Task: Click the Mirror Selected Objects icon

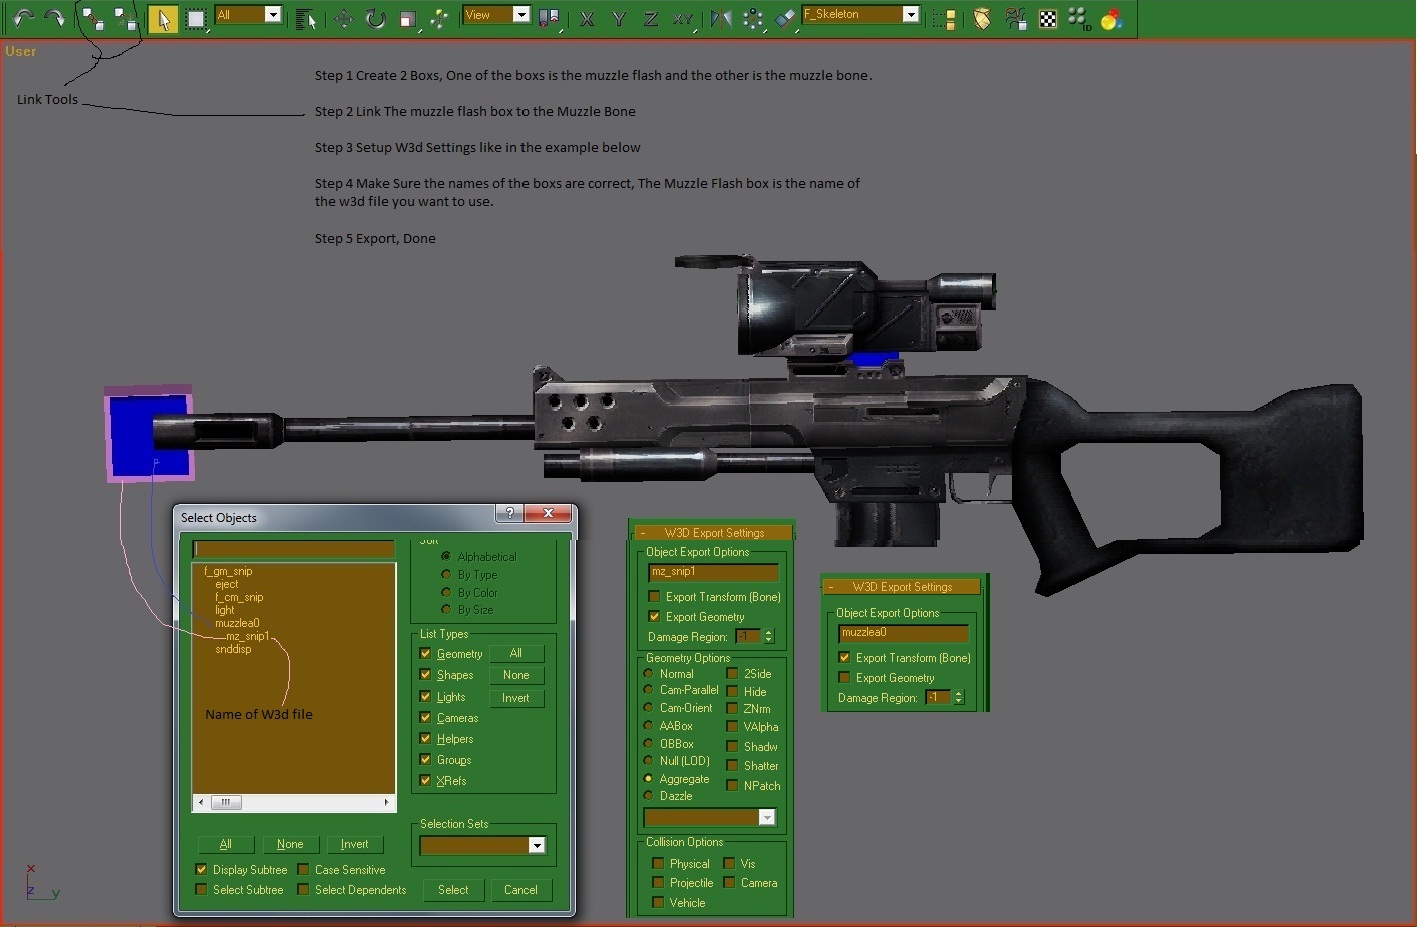Action: tap(720, 18)
